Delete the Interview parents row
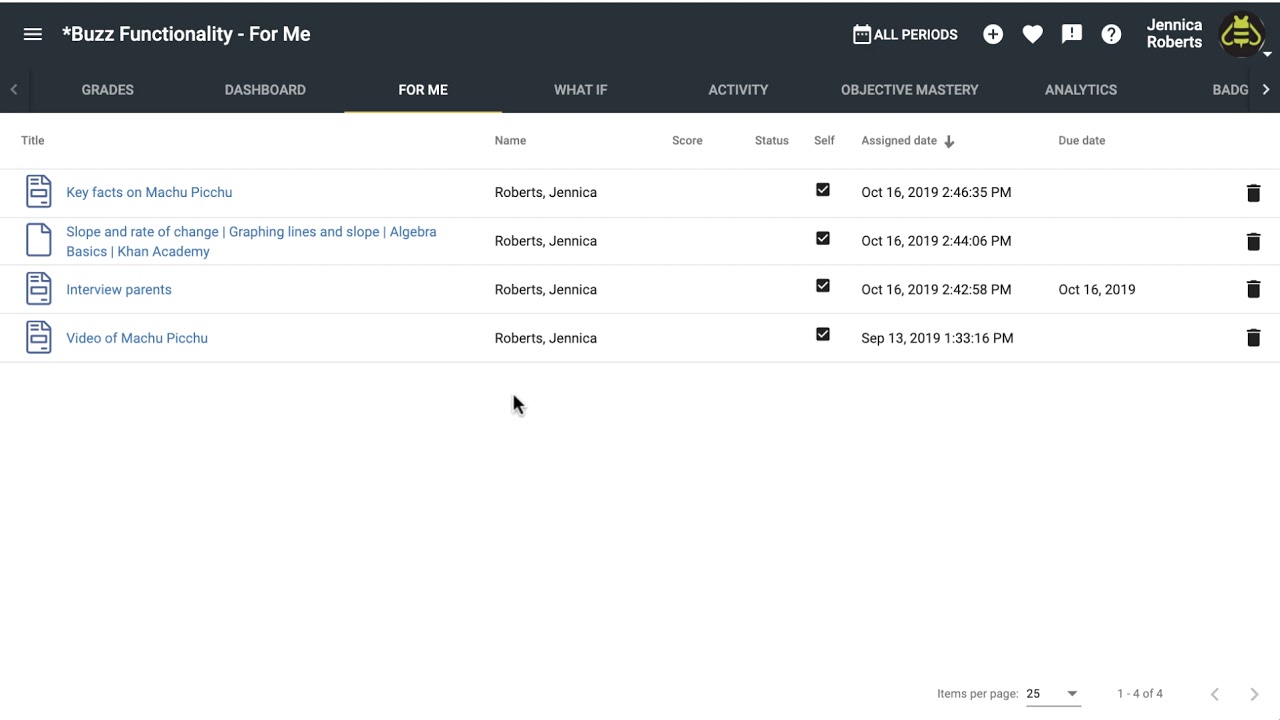1280x720 pixels. [1253, 289]
